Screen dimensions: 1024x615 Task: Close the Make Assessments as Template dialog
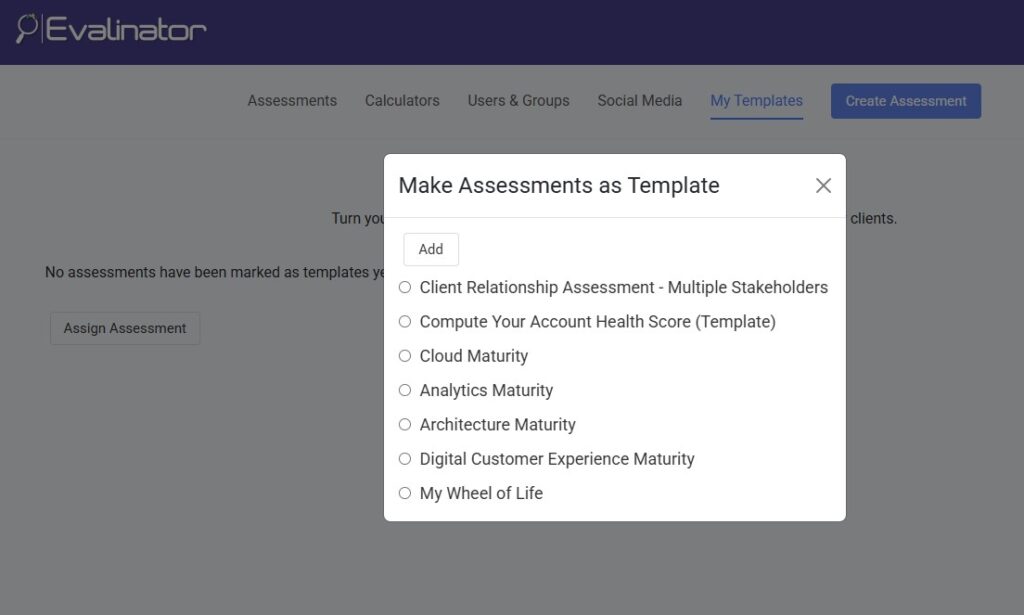[x=823, y=185]
